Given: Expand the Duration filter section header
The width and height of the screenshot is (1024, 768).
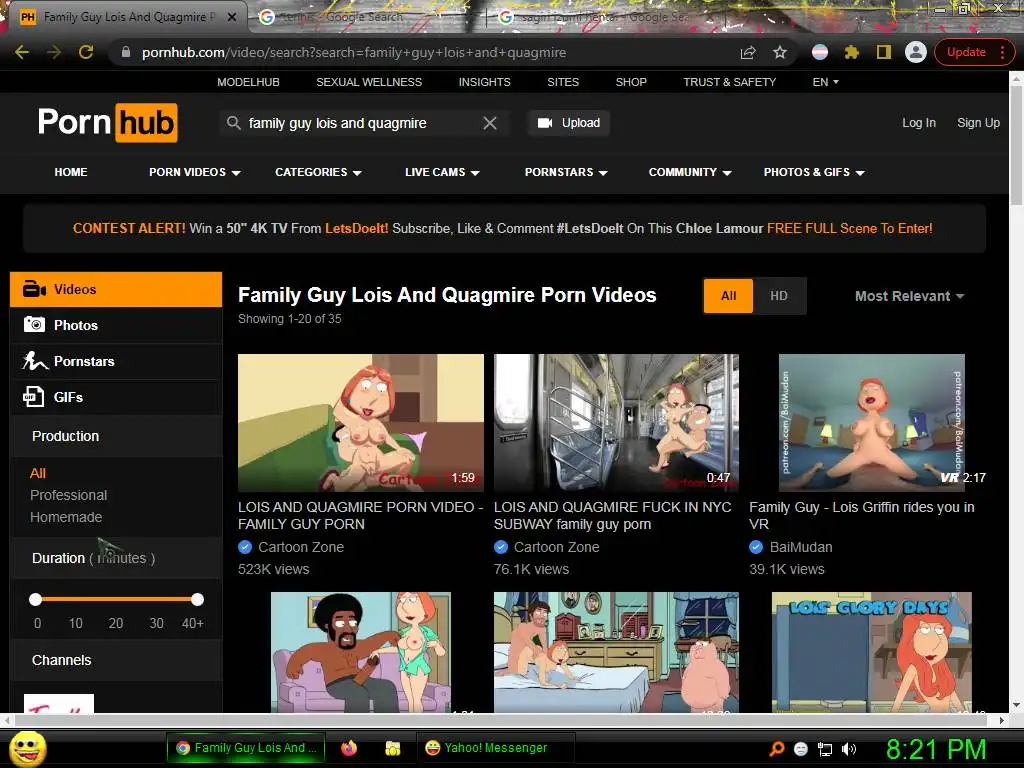Looking at the screenshot, I should [x=117, y=558].
